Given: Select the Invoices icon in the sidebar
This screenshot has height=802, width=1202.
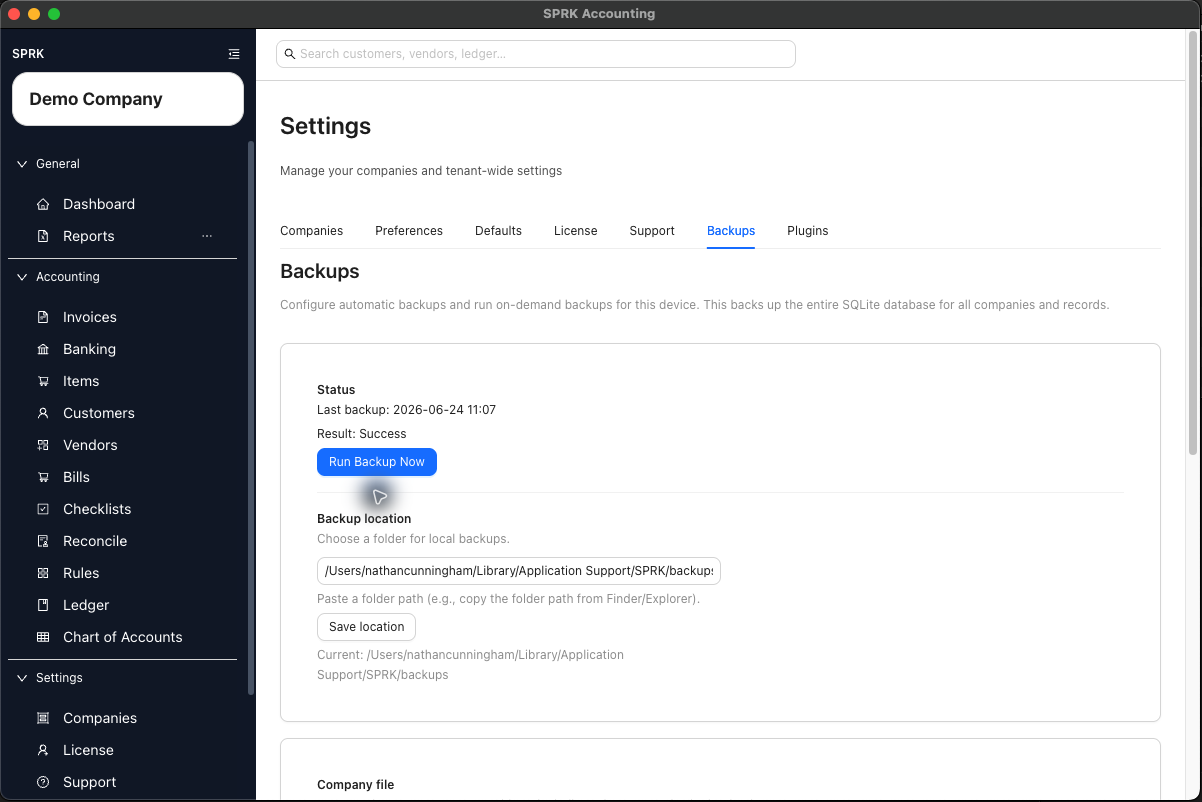Looking at the screenshot, I should [x=43, y=317].
